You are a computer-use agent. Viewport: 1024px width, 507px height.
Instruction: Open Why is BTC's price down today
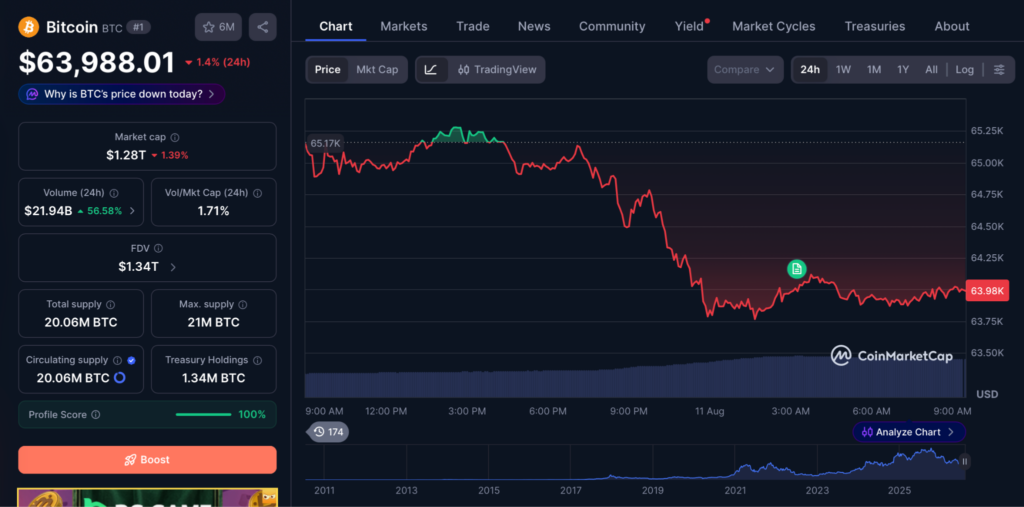[122, 94]
